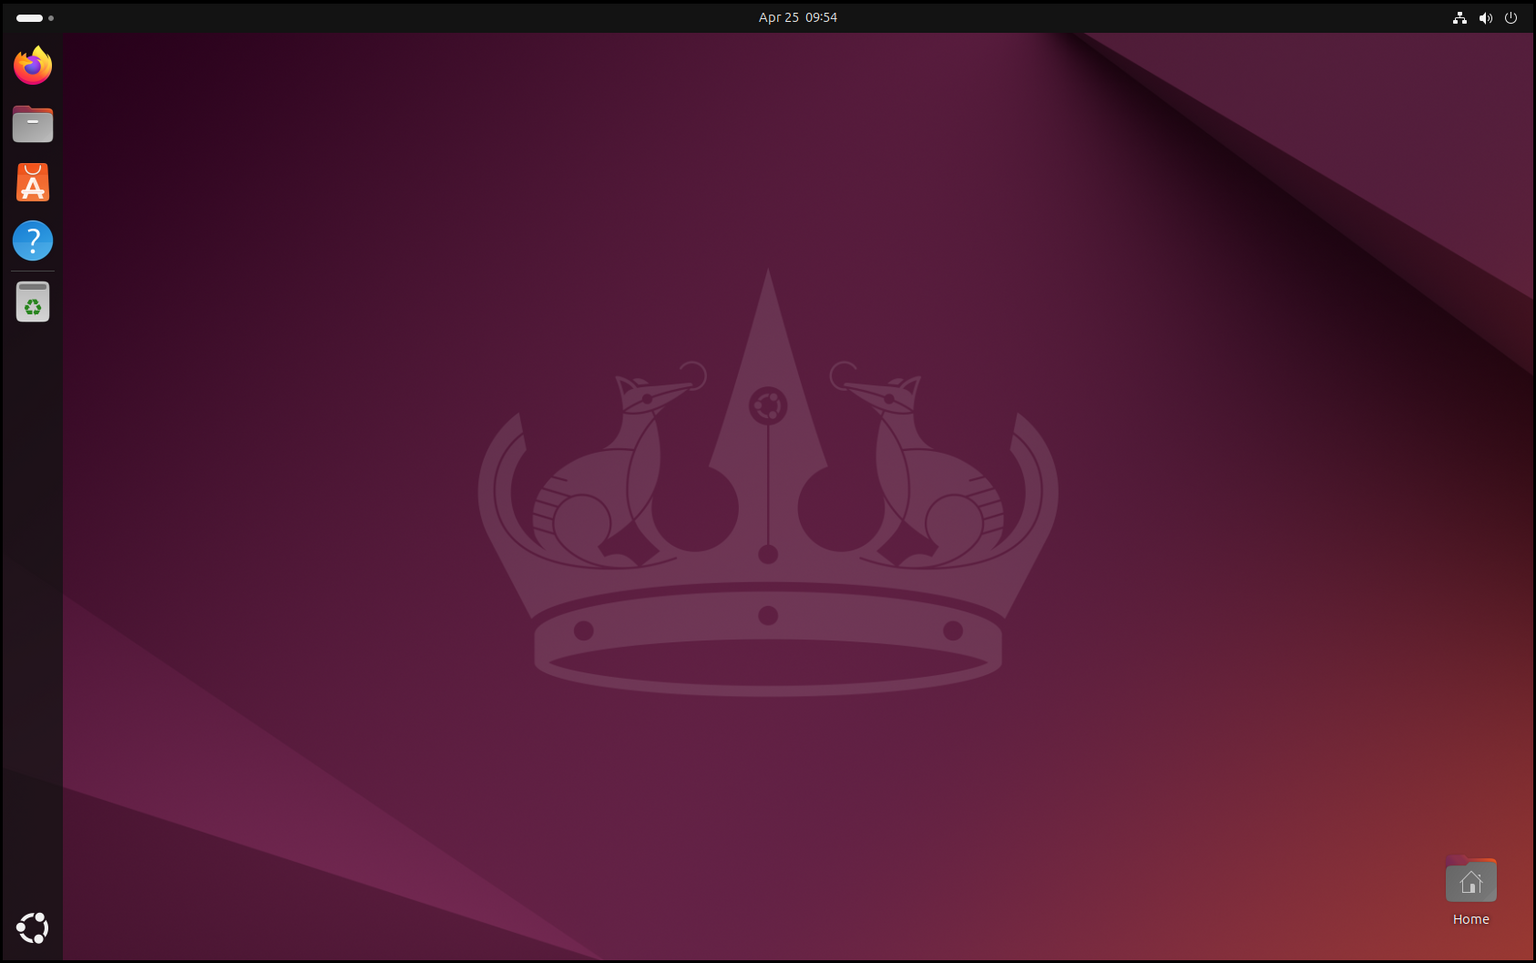Viewport: 1536px width, 963px height.
Task: Launch the App Center from the dock
Action: coord(32,182)
